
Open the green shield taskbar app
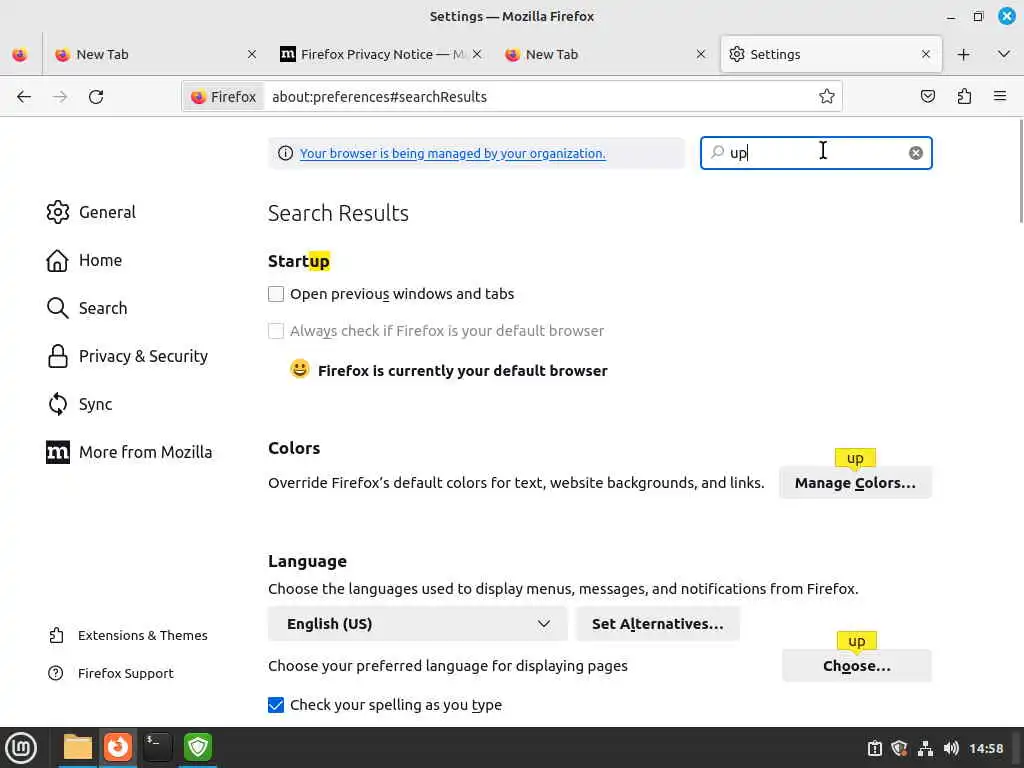pyautogui.click(x=198, y=747)
